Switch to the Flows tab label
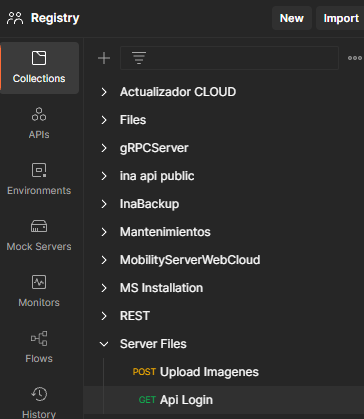Image resolution: width=364 pixels, height=419 pixels. pyautogui.click(x=39, y=358)
